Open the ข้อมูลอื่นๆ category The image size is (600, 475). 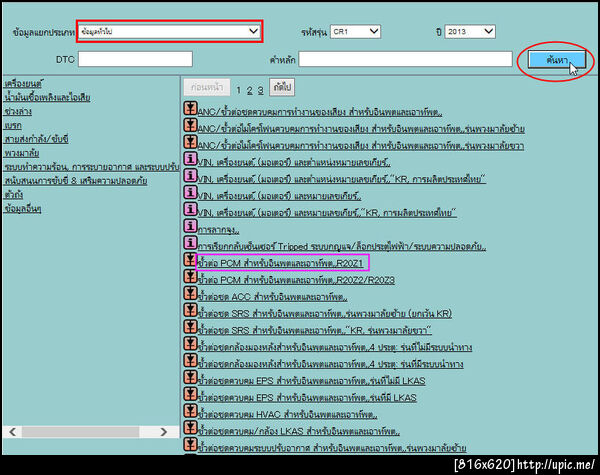(x=23, y=209)
